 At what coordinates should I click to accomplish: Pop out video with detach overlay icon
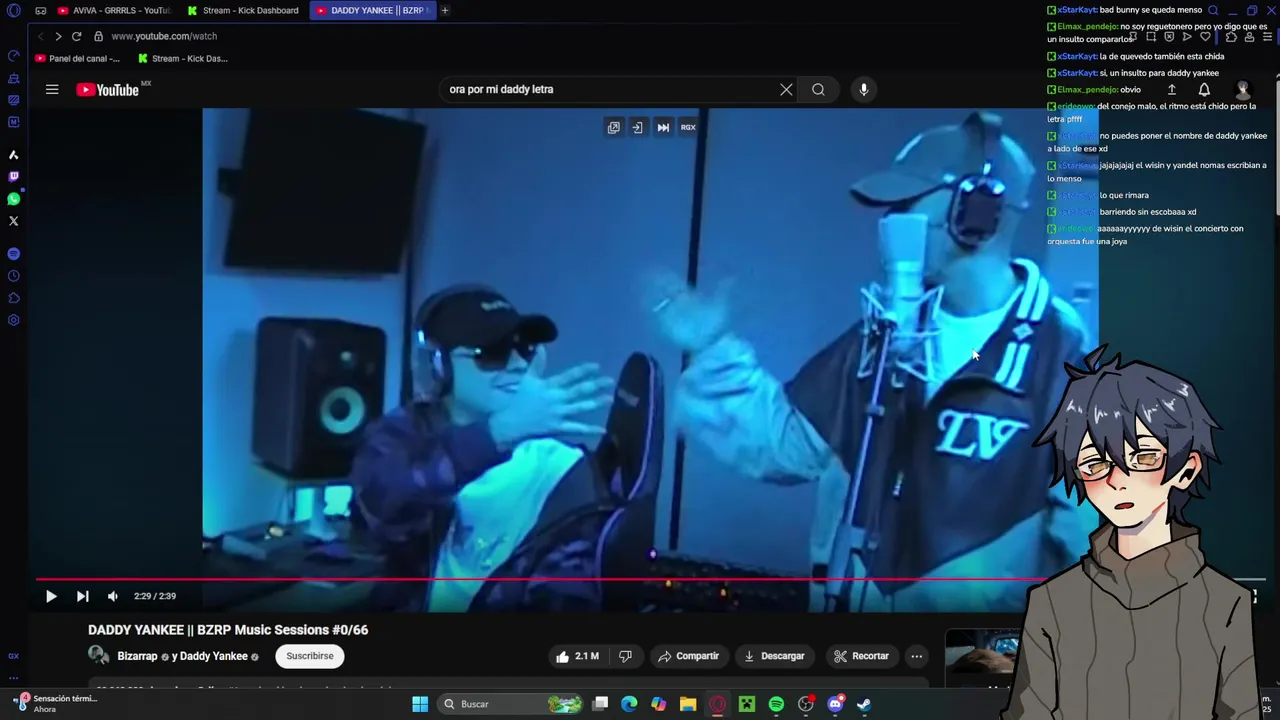click(613, 127)
